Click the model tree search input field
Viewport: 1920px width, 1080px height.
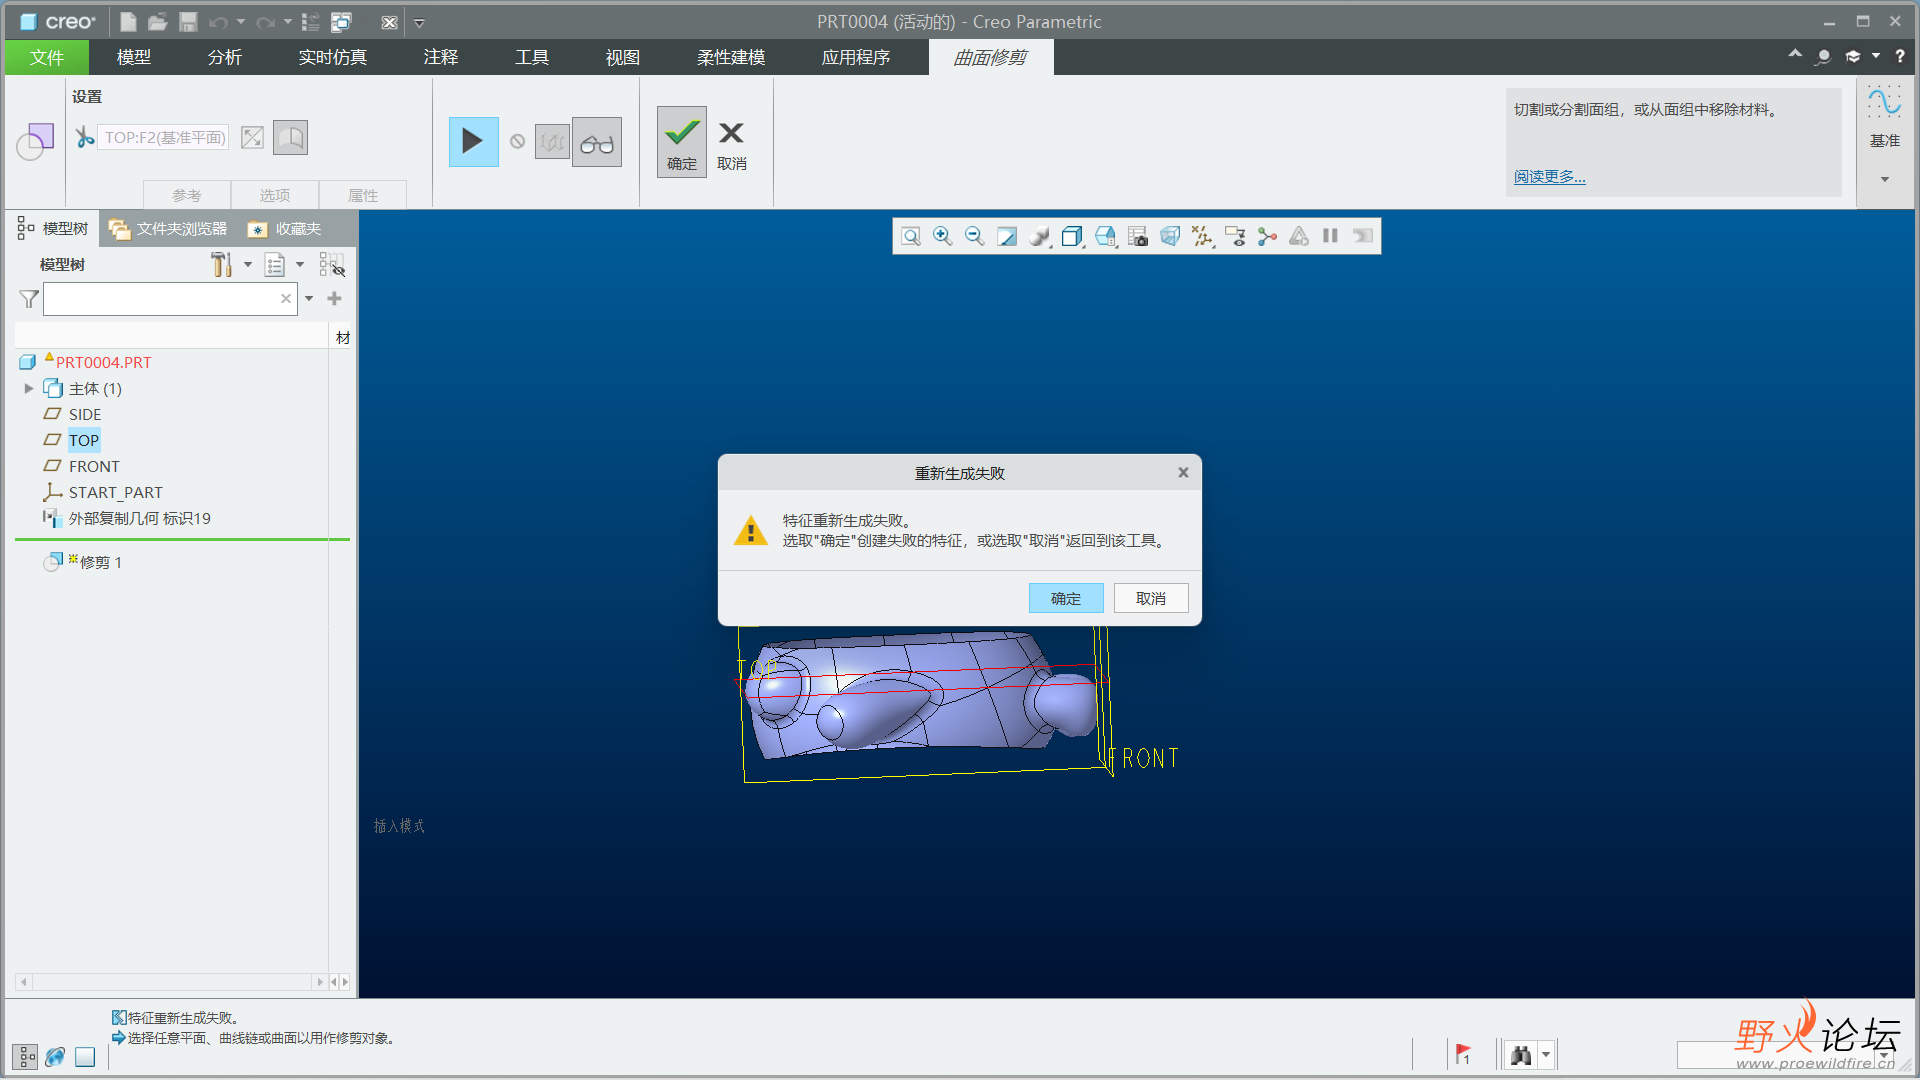pos(161,298)
